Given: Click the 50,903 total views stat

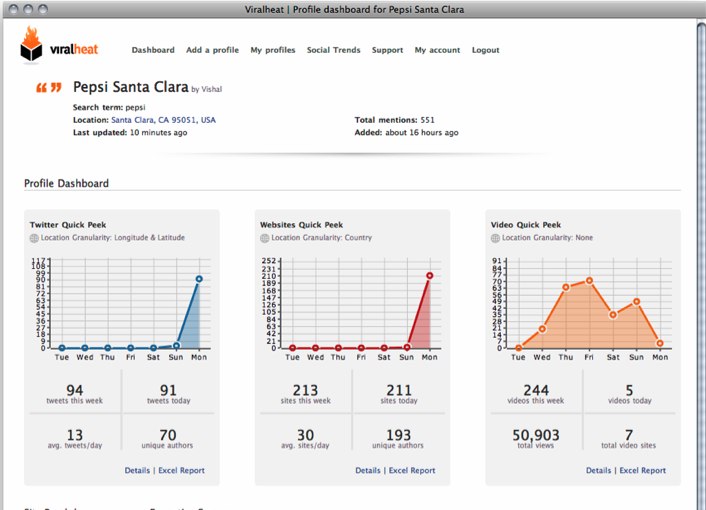Looking at the screenshot, I should point(536,438).
